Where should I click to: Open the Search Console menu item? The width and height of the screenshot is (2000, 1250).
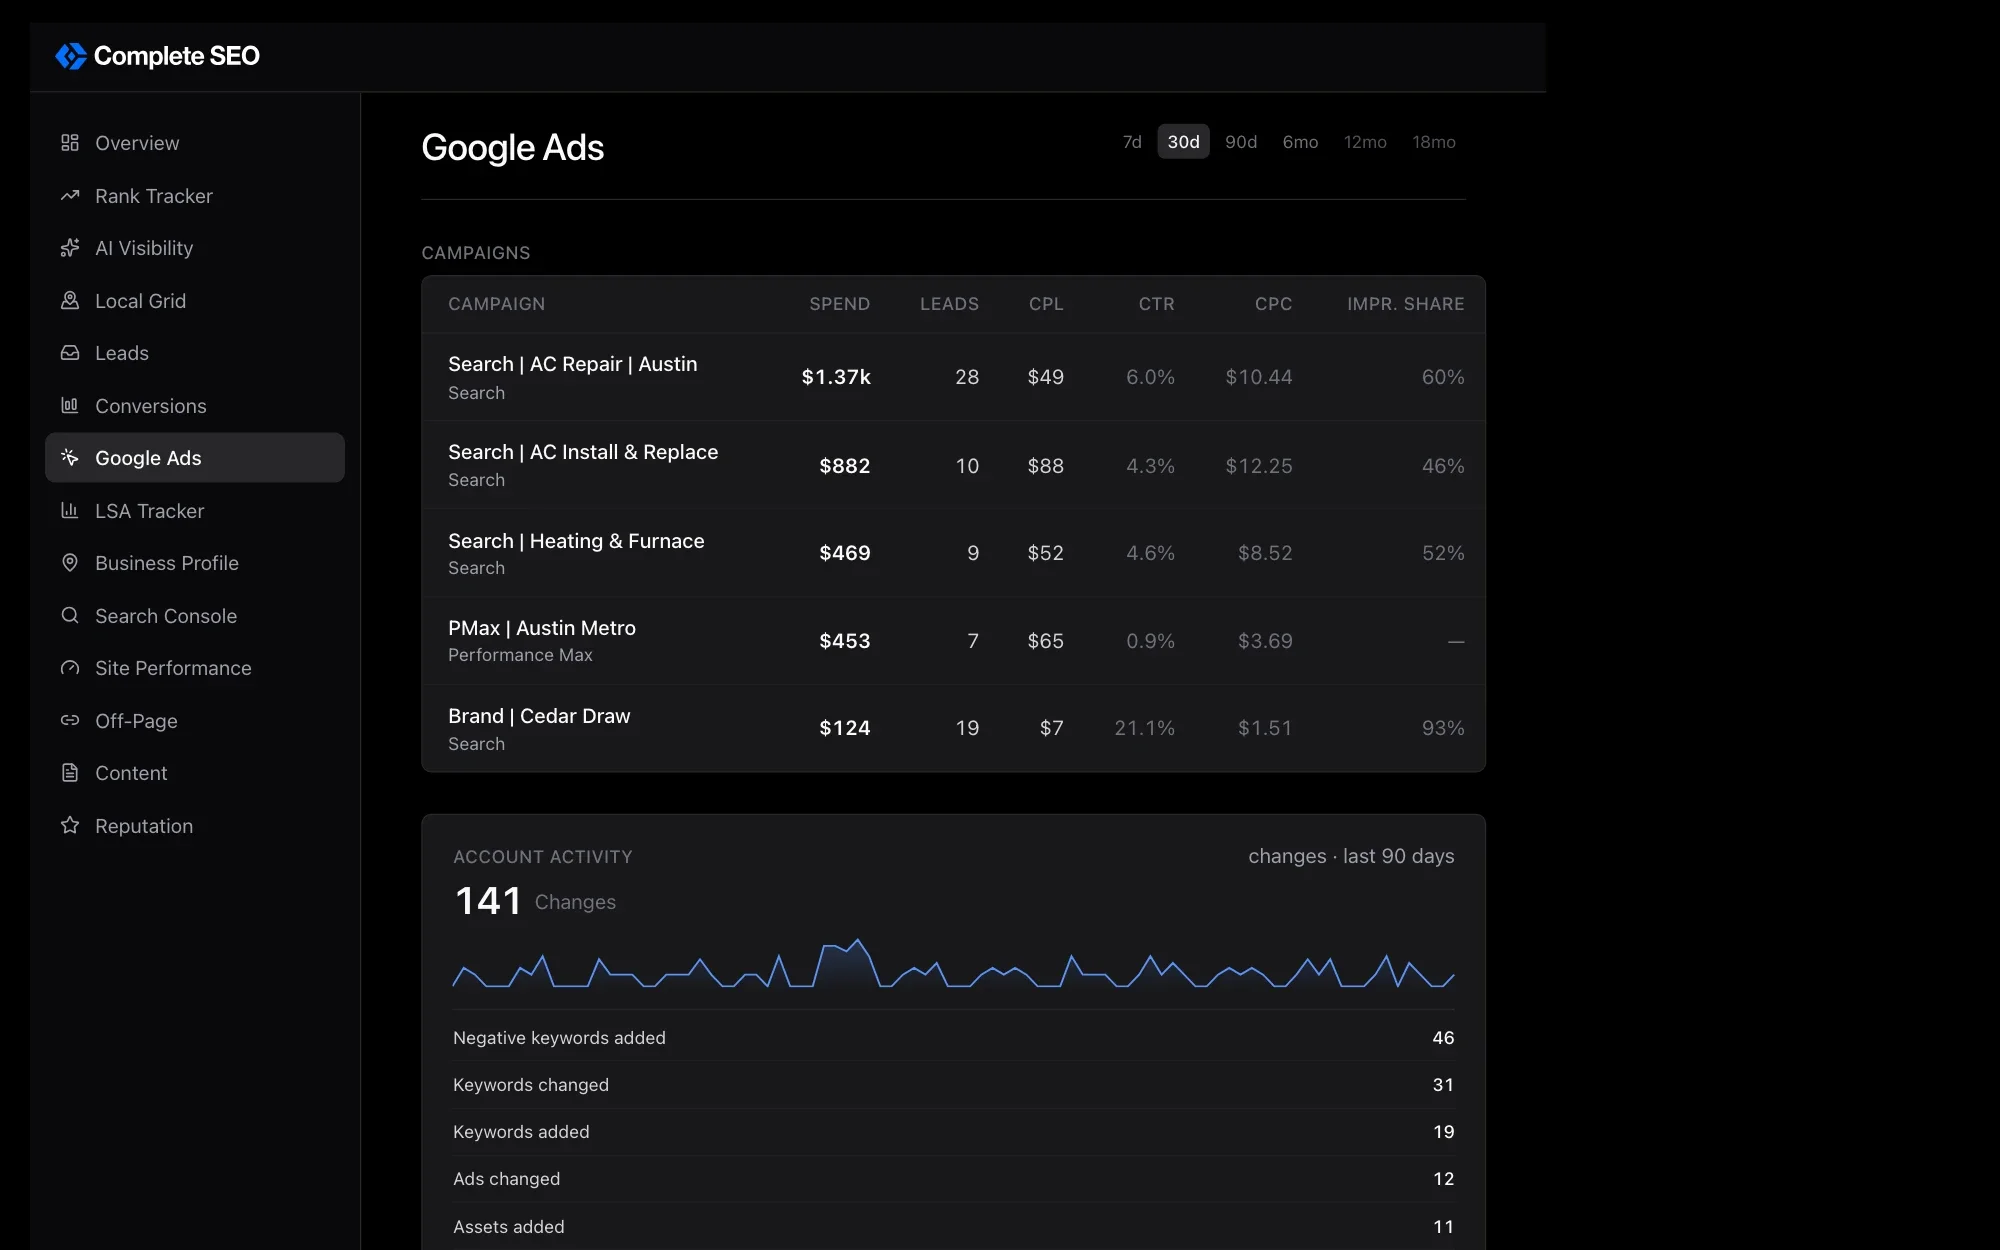[x=195, y=616]
